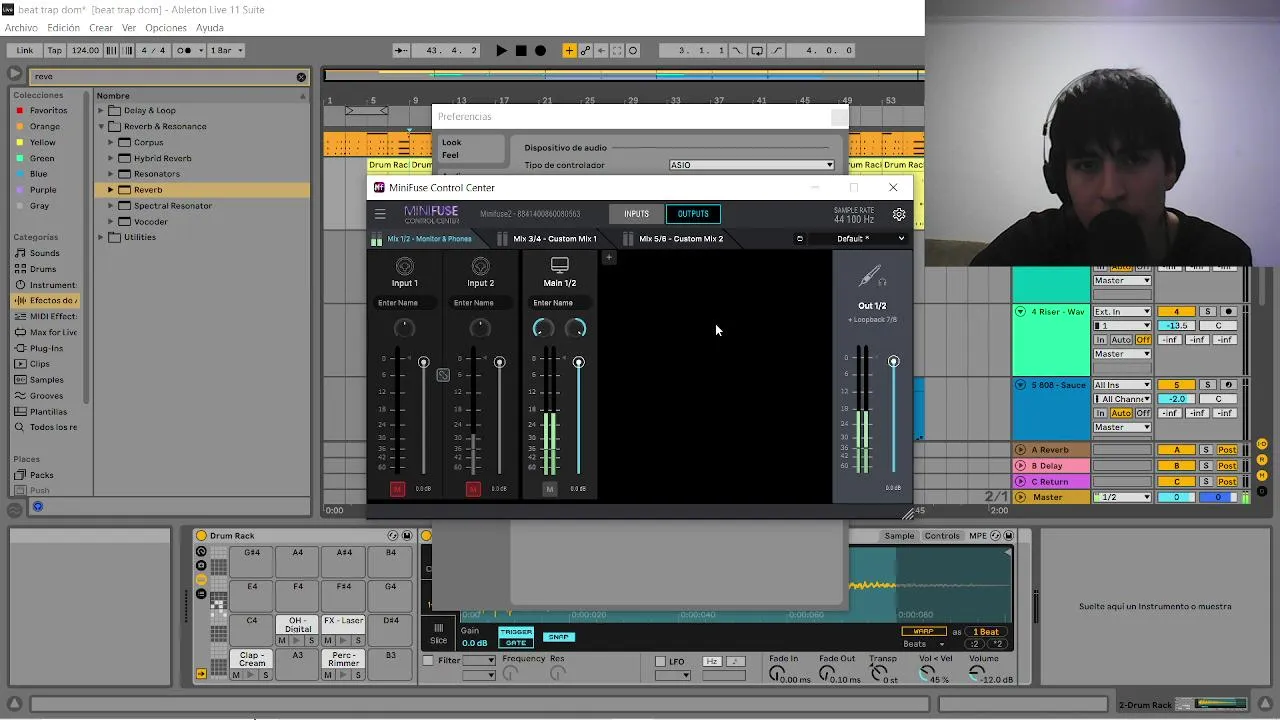Toggle the Ableton loop switch in transport
Viewport: 1280px width, 720px height.
click(x=756, y=50)
